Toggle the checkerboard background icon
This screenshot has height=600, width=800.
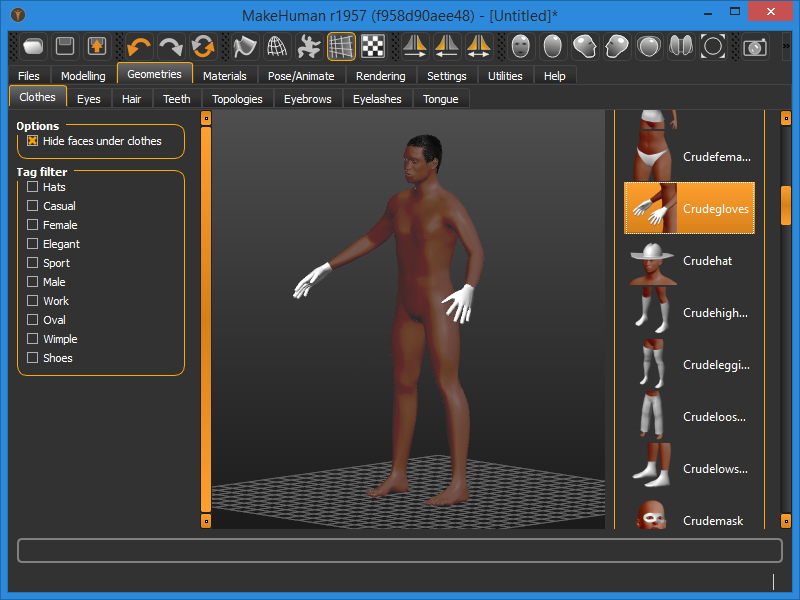373,46
